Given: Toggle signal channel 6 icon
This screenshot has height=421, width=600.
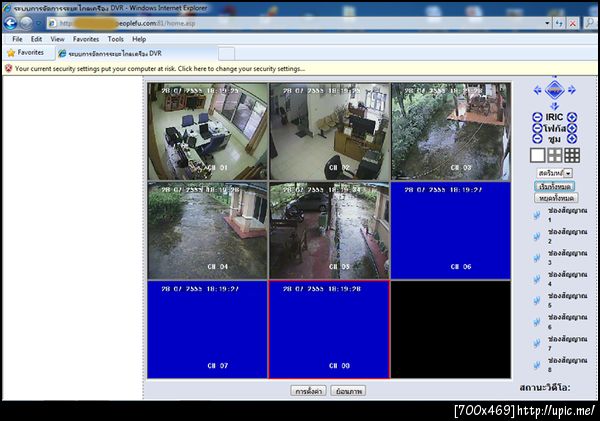Looking at the screenshot, I should [537, 322].
